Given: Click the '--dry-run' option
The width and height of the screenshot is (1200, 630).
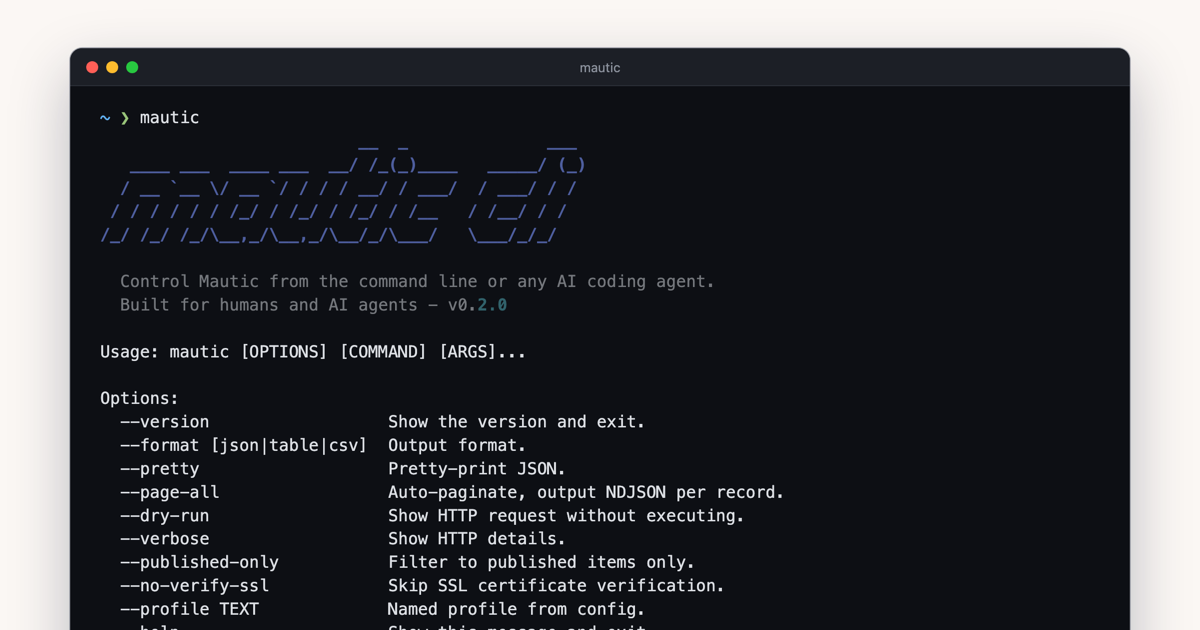Looking at the screenshot, I should 165,516.
